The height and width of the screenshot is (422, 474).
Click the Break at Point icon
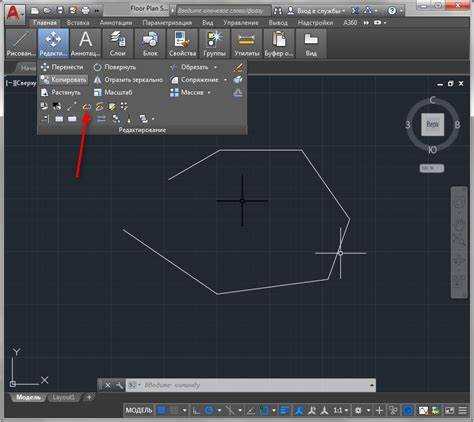(72, 119)
